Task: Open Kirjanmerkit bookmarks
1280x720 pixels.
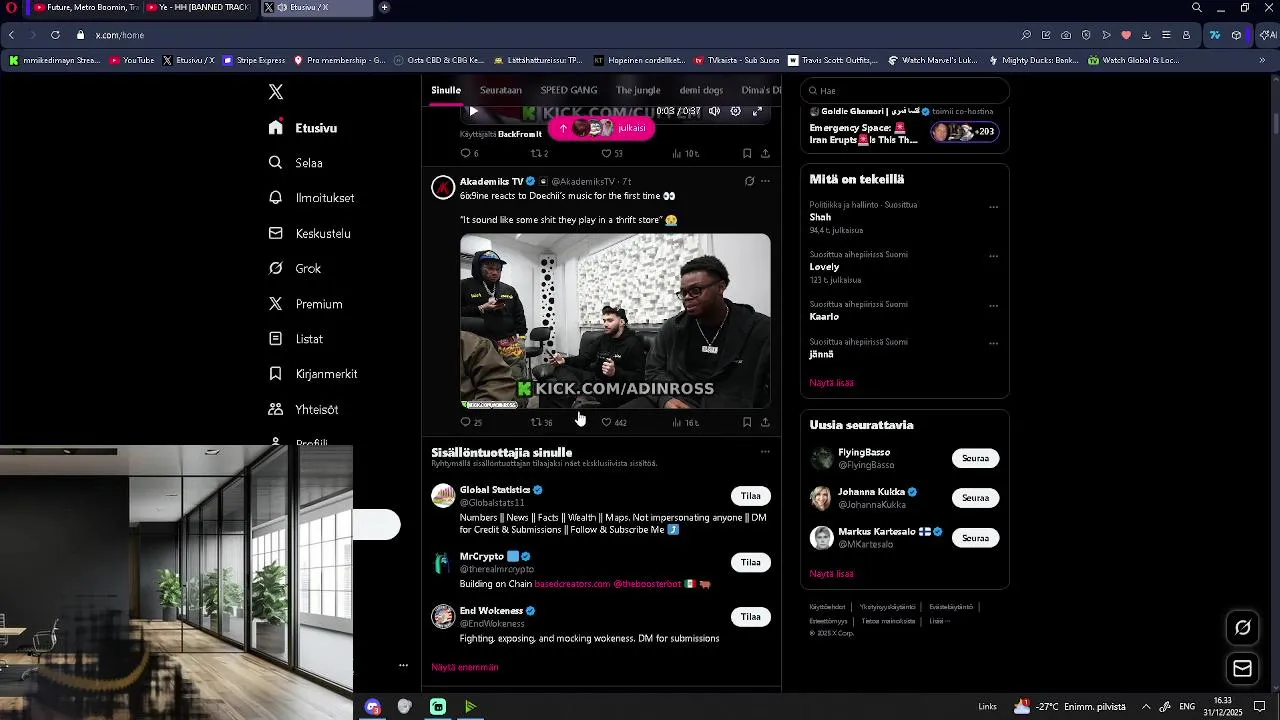Action: (312, 374)
